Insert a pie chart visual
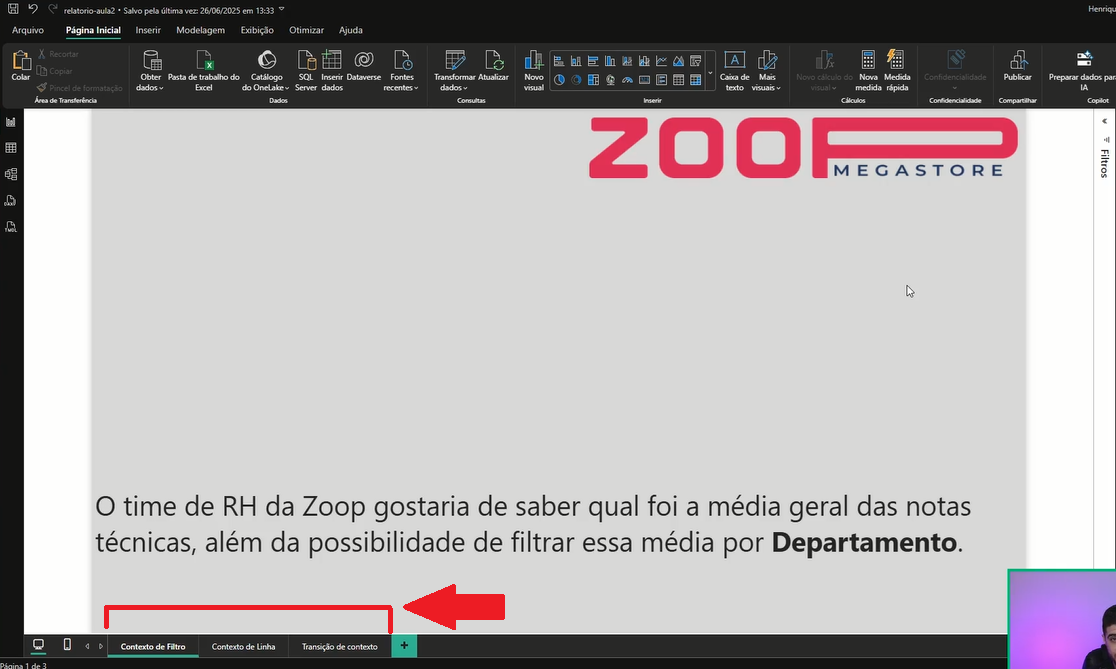Screen dimensions: 1116x669 [x=559, y=80]
